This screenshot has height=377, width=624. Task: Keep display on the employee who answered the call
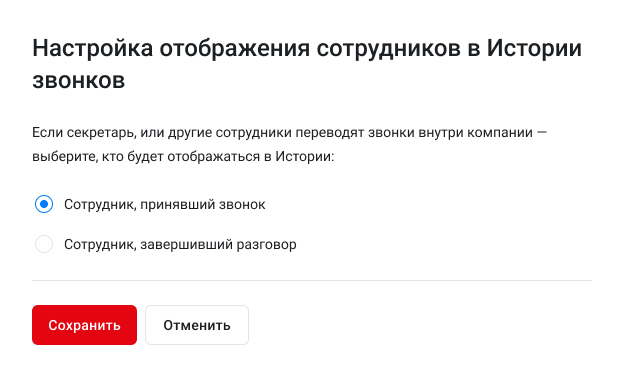44,204
